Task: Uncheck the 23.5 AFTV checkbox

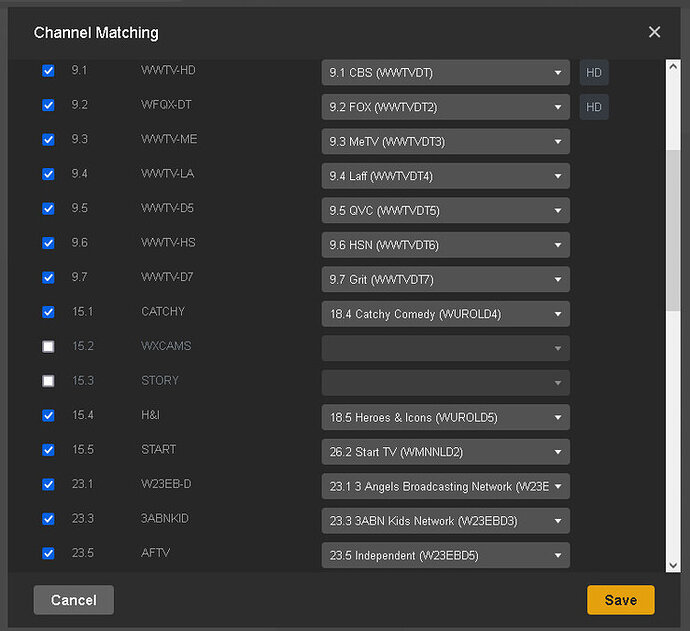Action: pos(48,553)
